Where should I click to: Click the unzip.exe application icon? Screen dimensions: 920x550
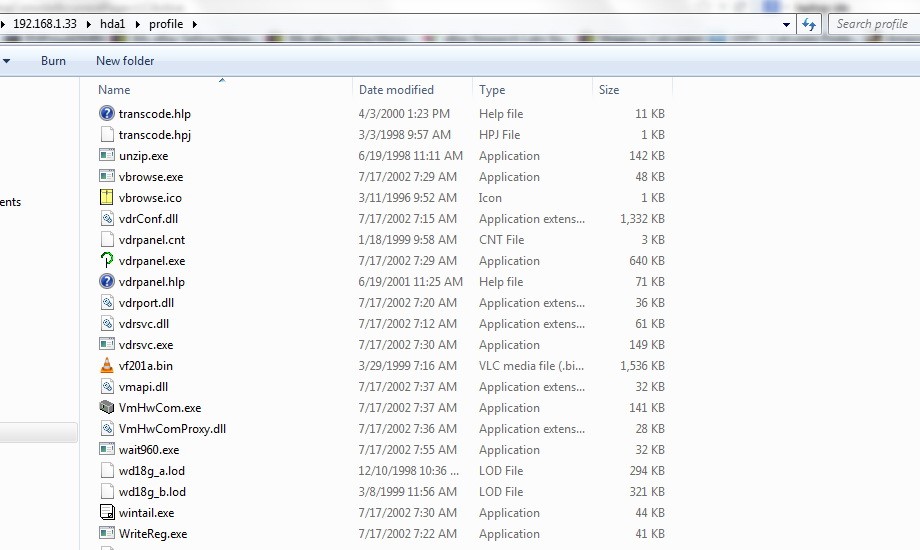click(x=107, y=156)
